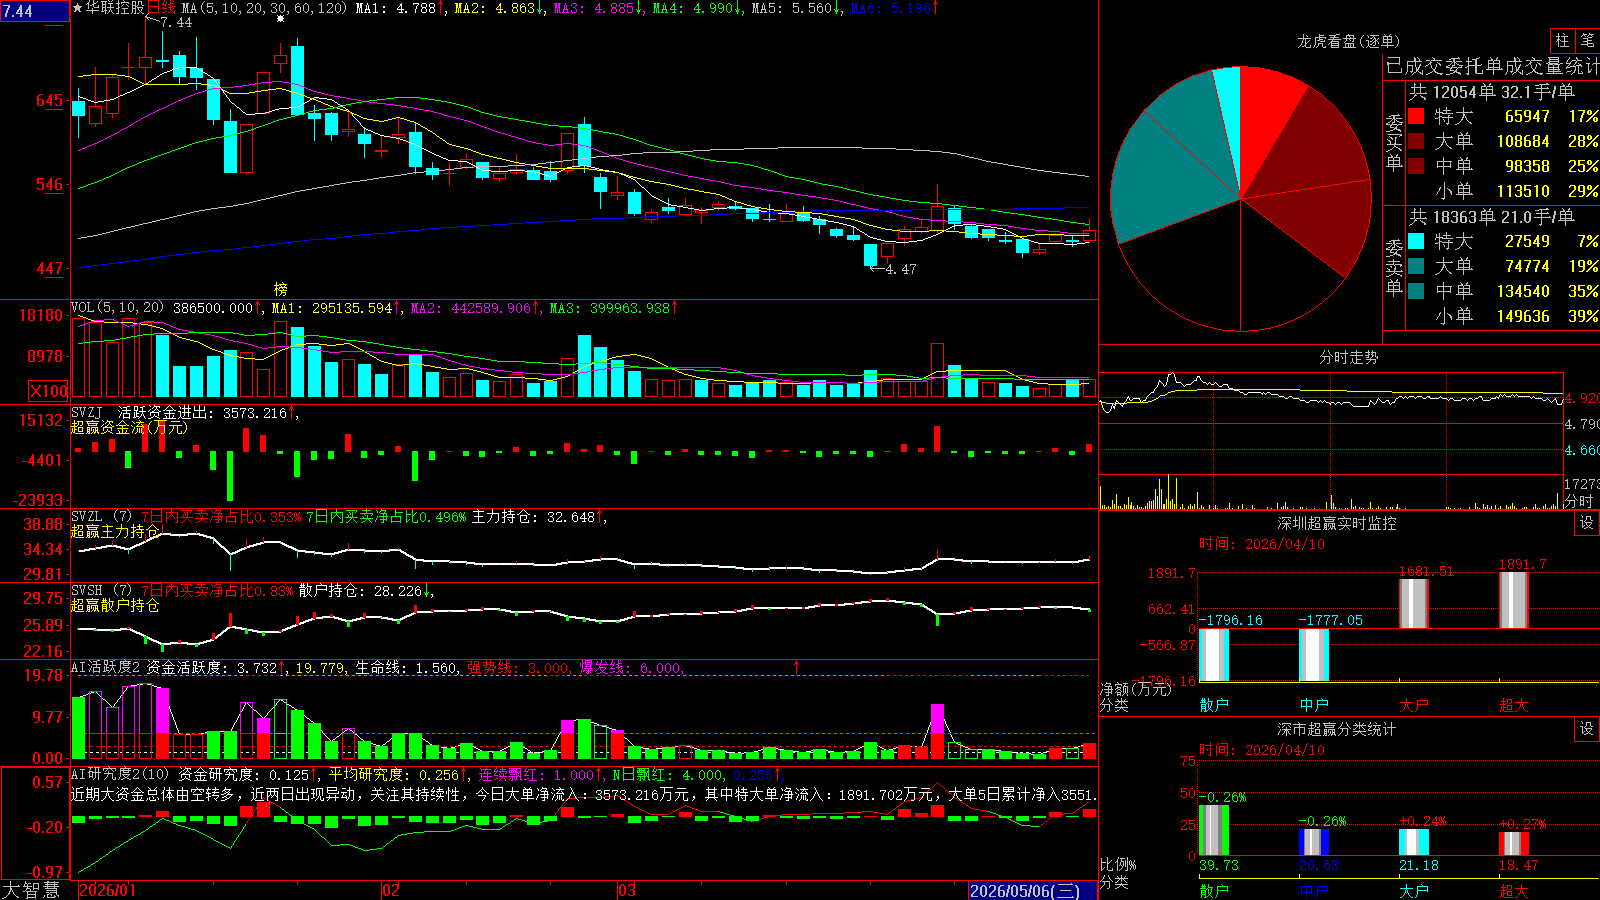Click the 强势线: 3.000 label

518,668
